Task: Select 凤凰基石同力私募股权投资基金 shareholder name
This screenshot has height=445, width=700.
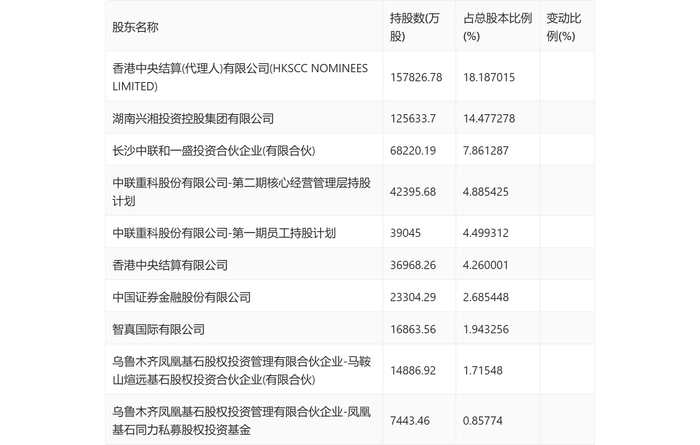Action: point(242,420)
